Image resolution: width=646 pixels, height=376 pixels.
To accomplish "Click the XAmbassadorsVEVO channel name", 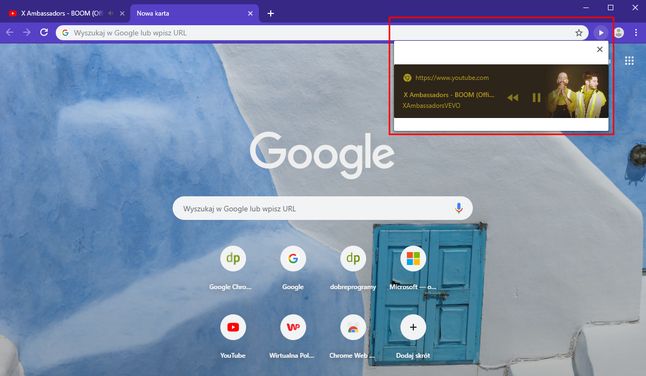I will [431, 105].
